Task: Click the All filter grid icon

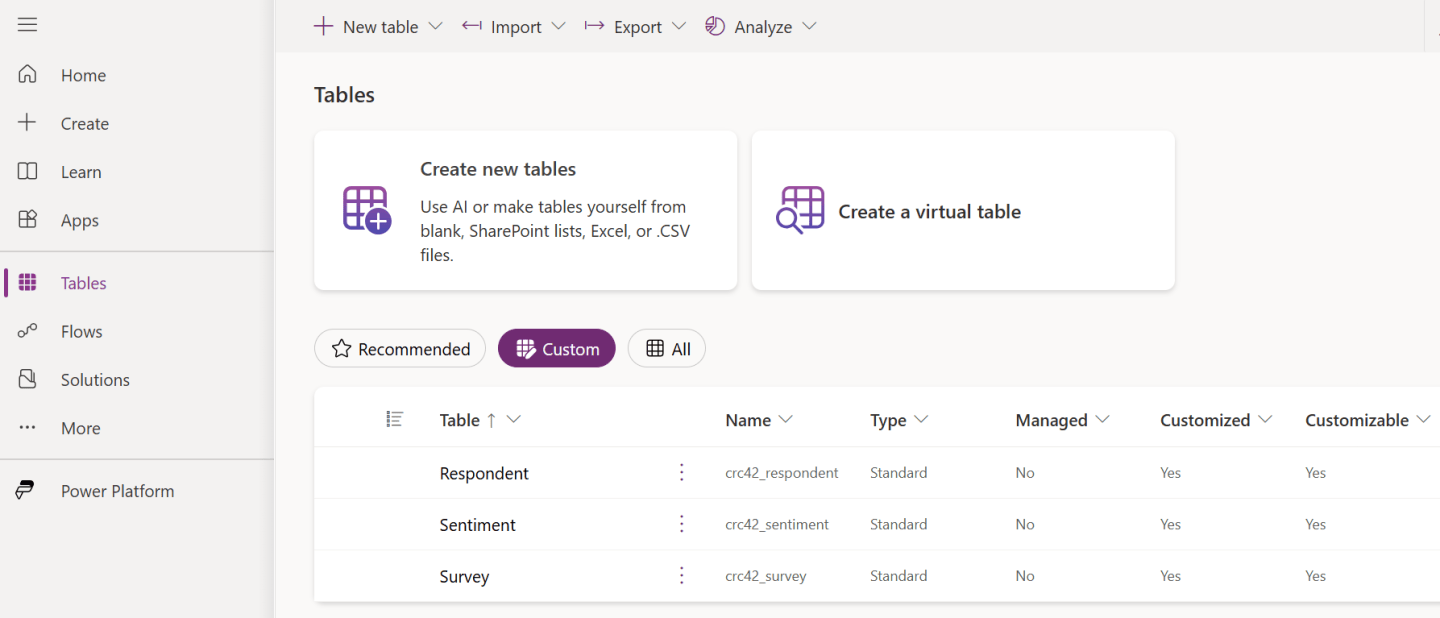Action: point(655,349)
